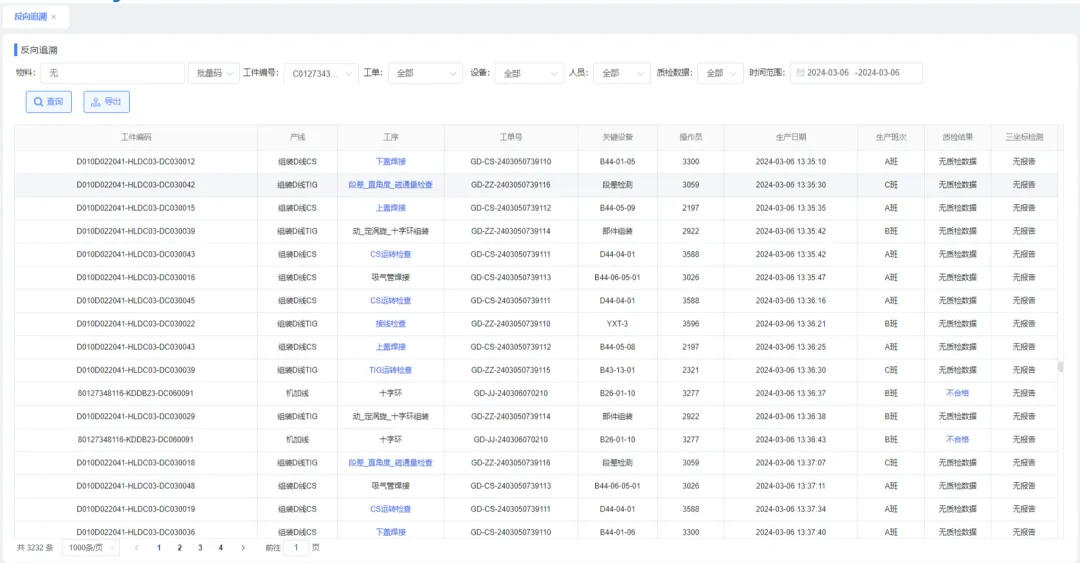
Task: Select cell D010D022041-HLDC03-DC030016
Action: coord(136,278)
